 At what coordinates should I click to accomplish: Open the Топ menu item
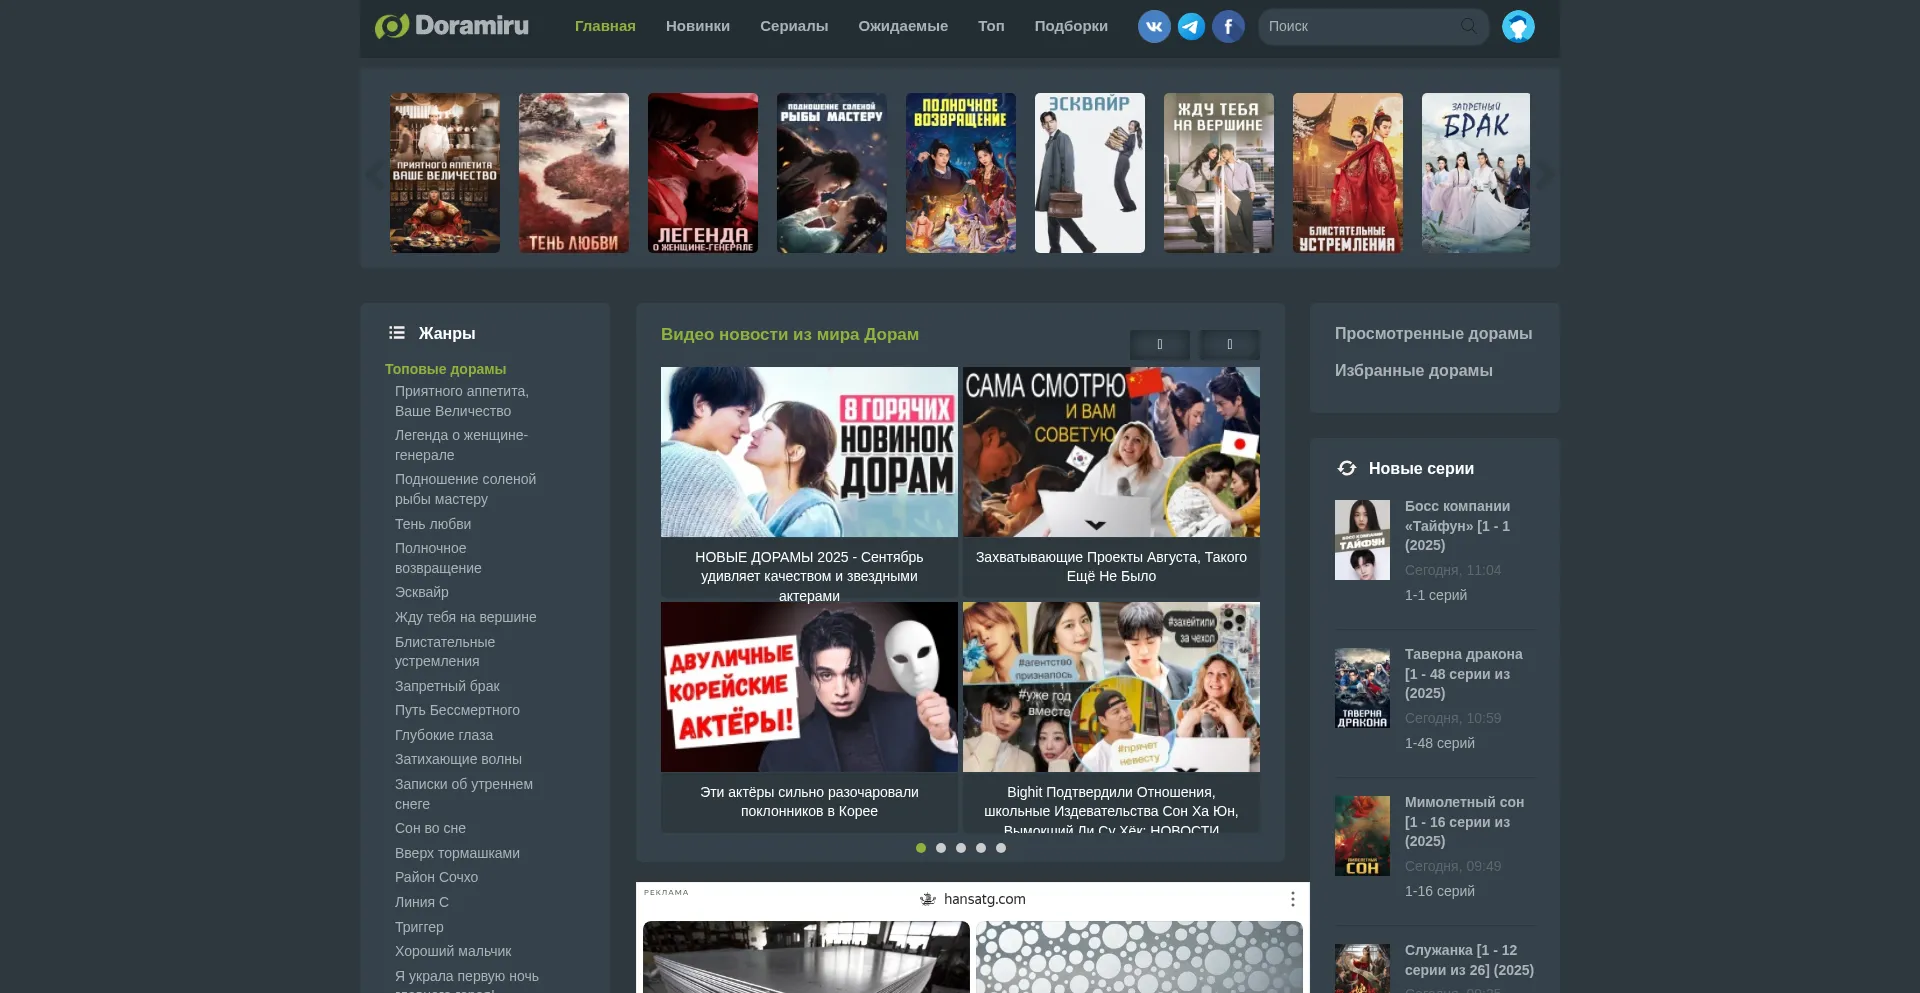tap(991, 26)
